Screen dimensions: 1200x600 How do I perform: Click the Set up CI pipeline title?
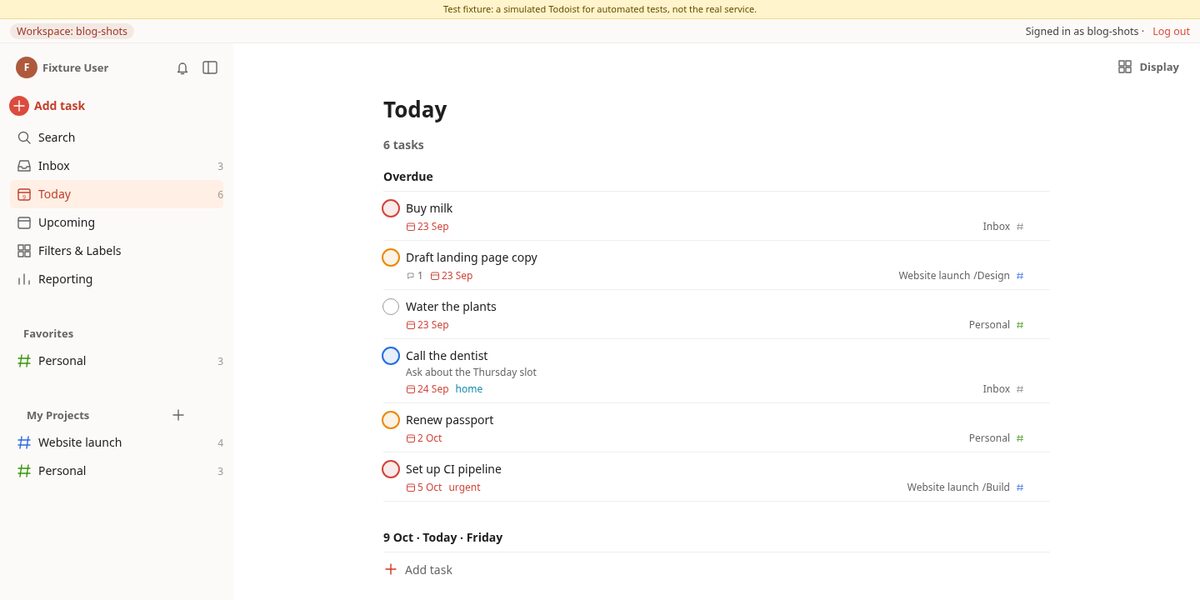tap(454, 469)
